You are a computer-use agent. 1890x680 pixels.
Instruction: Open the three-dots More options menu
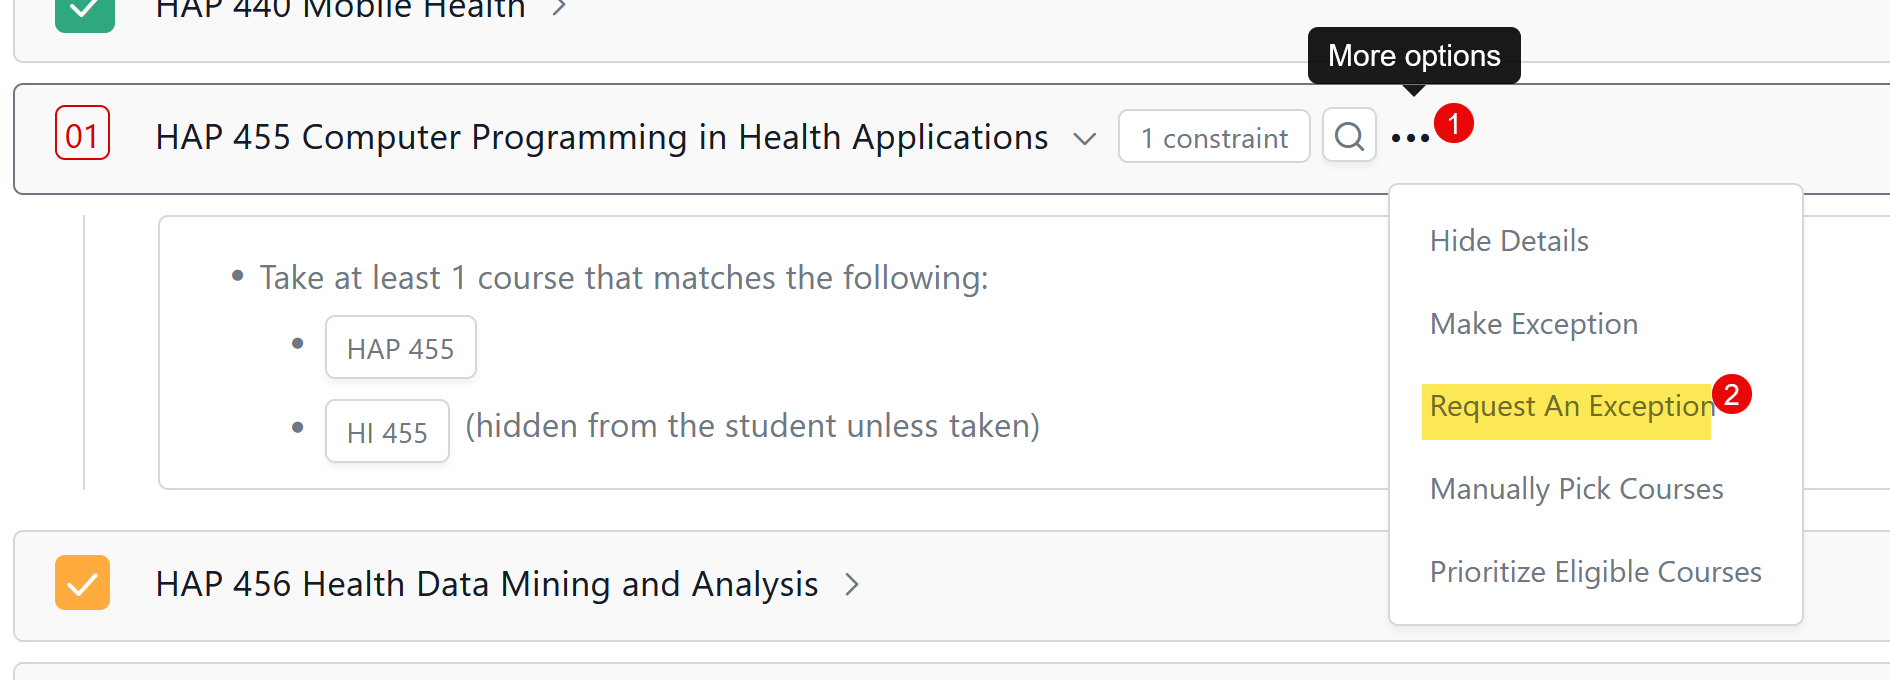click(x=1410, y=138)
